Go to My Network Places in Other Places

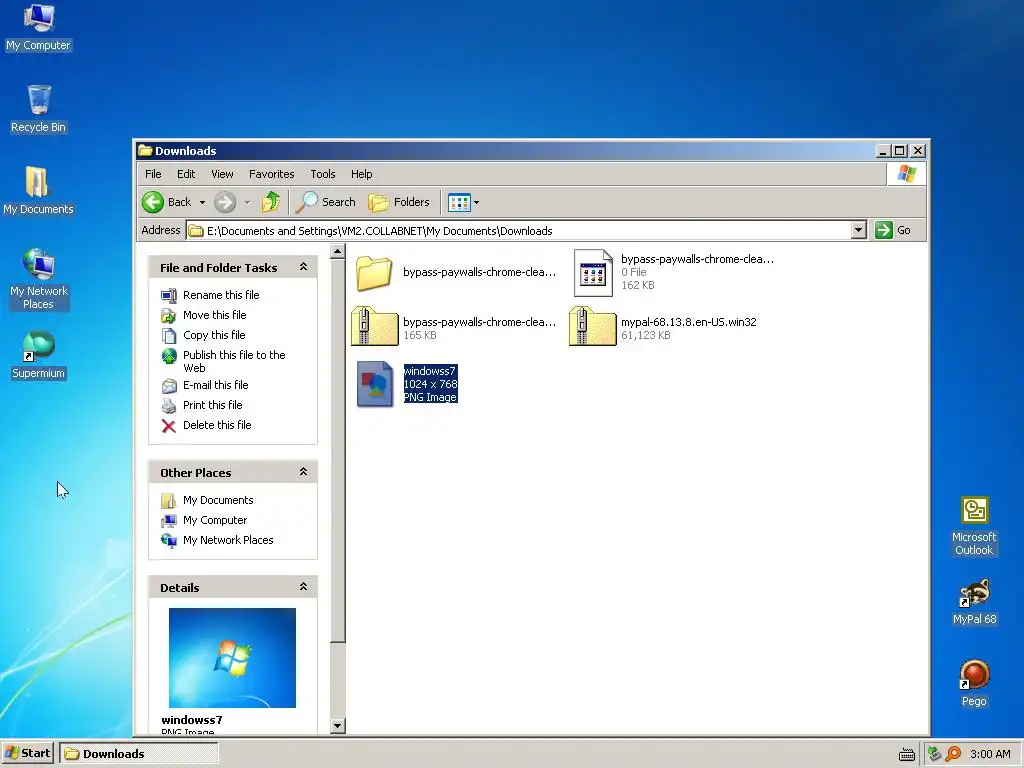228,540
